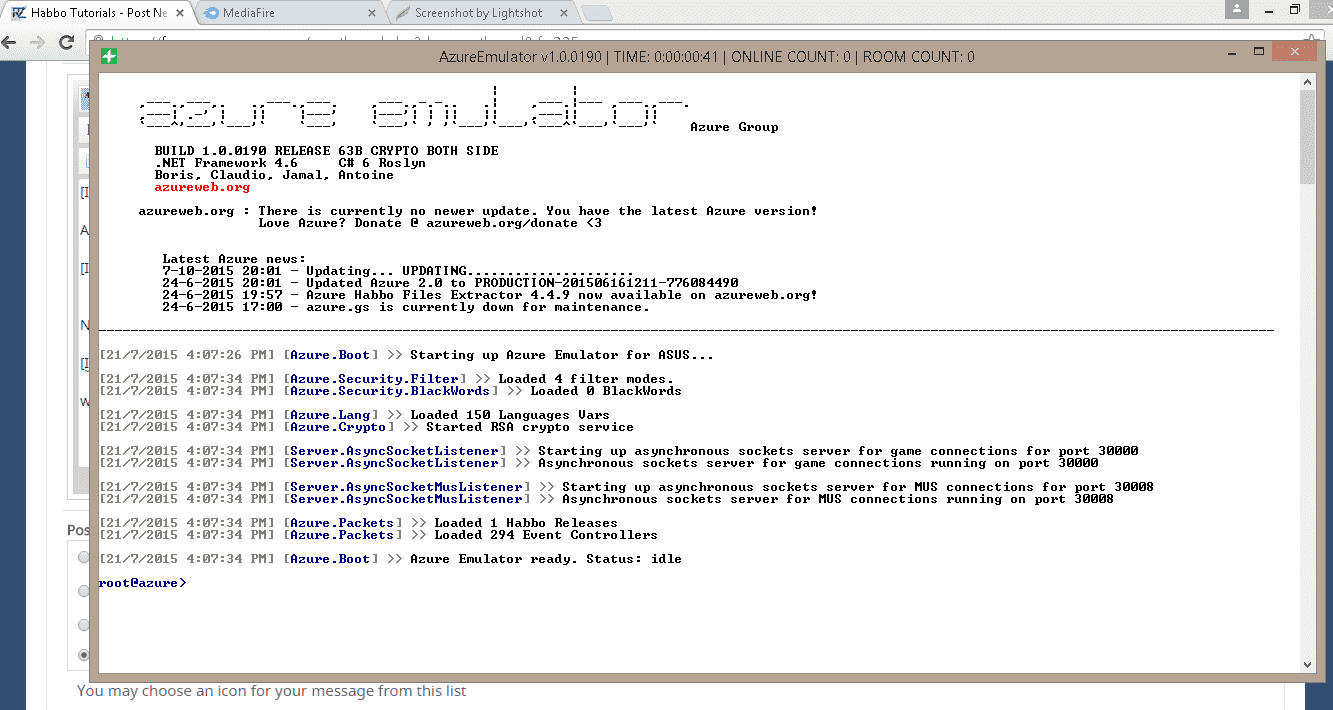Click 'Starting up Azure Emulator for ASUS' log line

(x=406, y=355)
